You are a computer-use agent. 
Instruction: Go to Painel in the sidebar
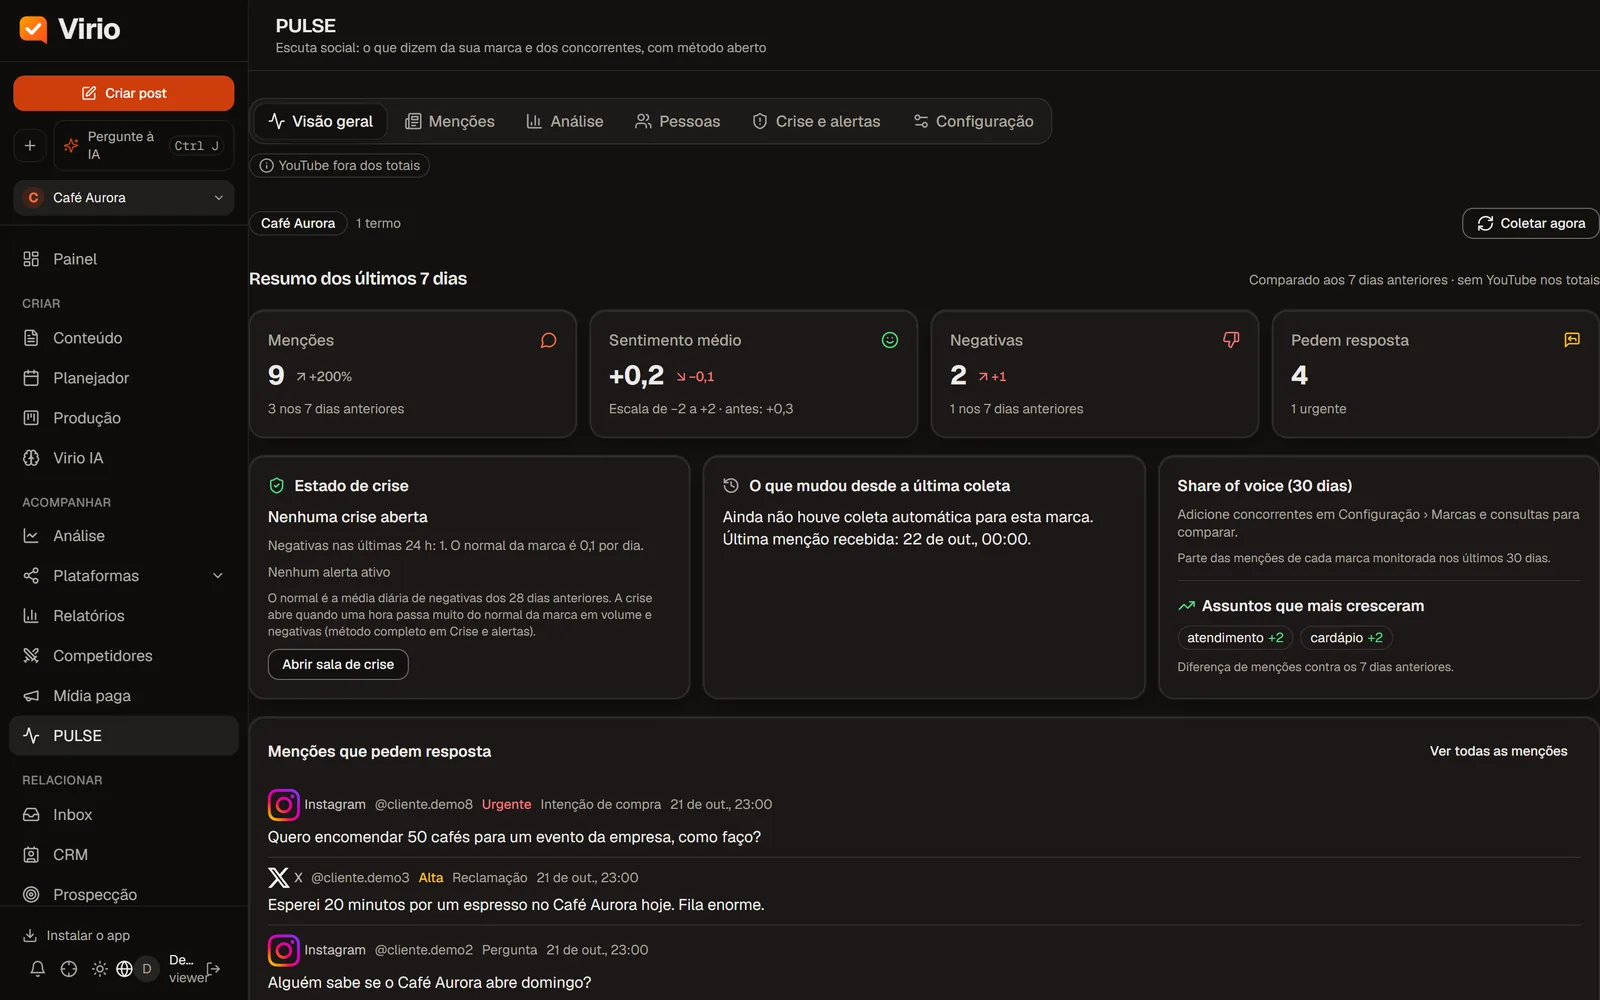[124, 259]
